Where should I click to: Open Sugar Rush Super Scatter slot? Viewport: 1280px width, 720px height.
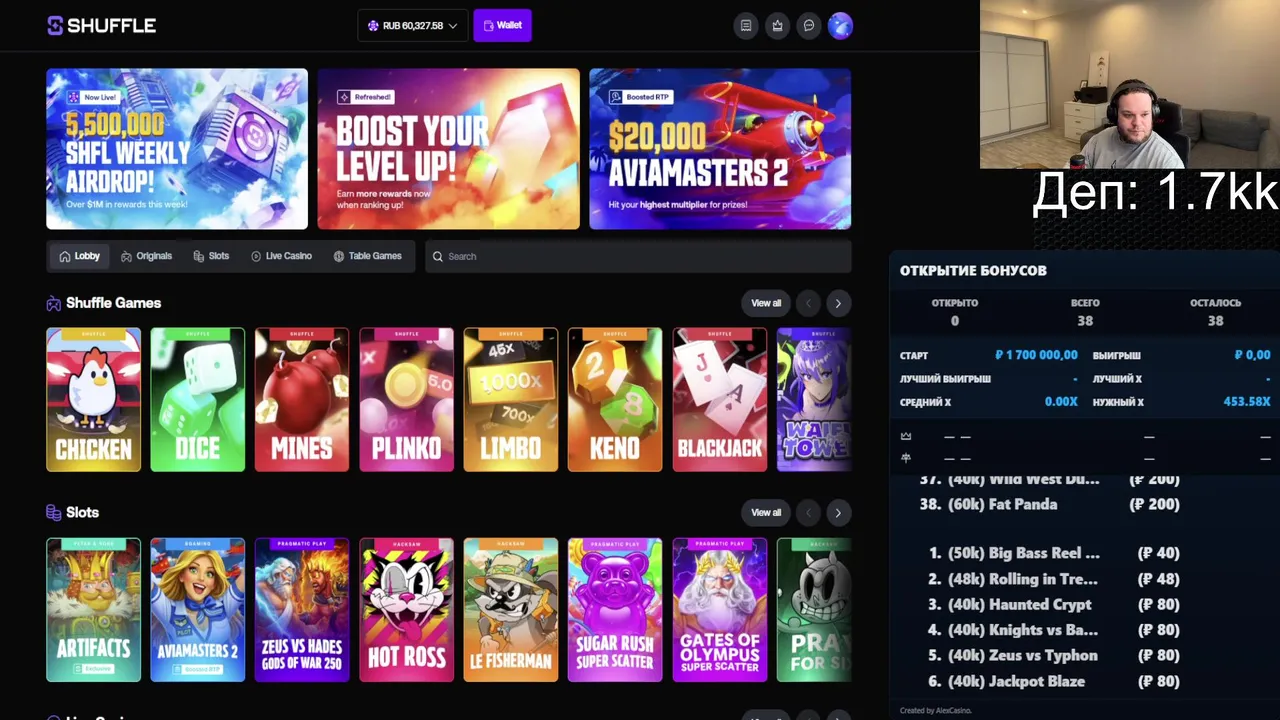point(615,610)
